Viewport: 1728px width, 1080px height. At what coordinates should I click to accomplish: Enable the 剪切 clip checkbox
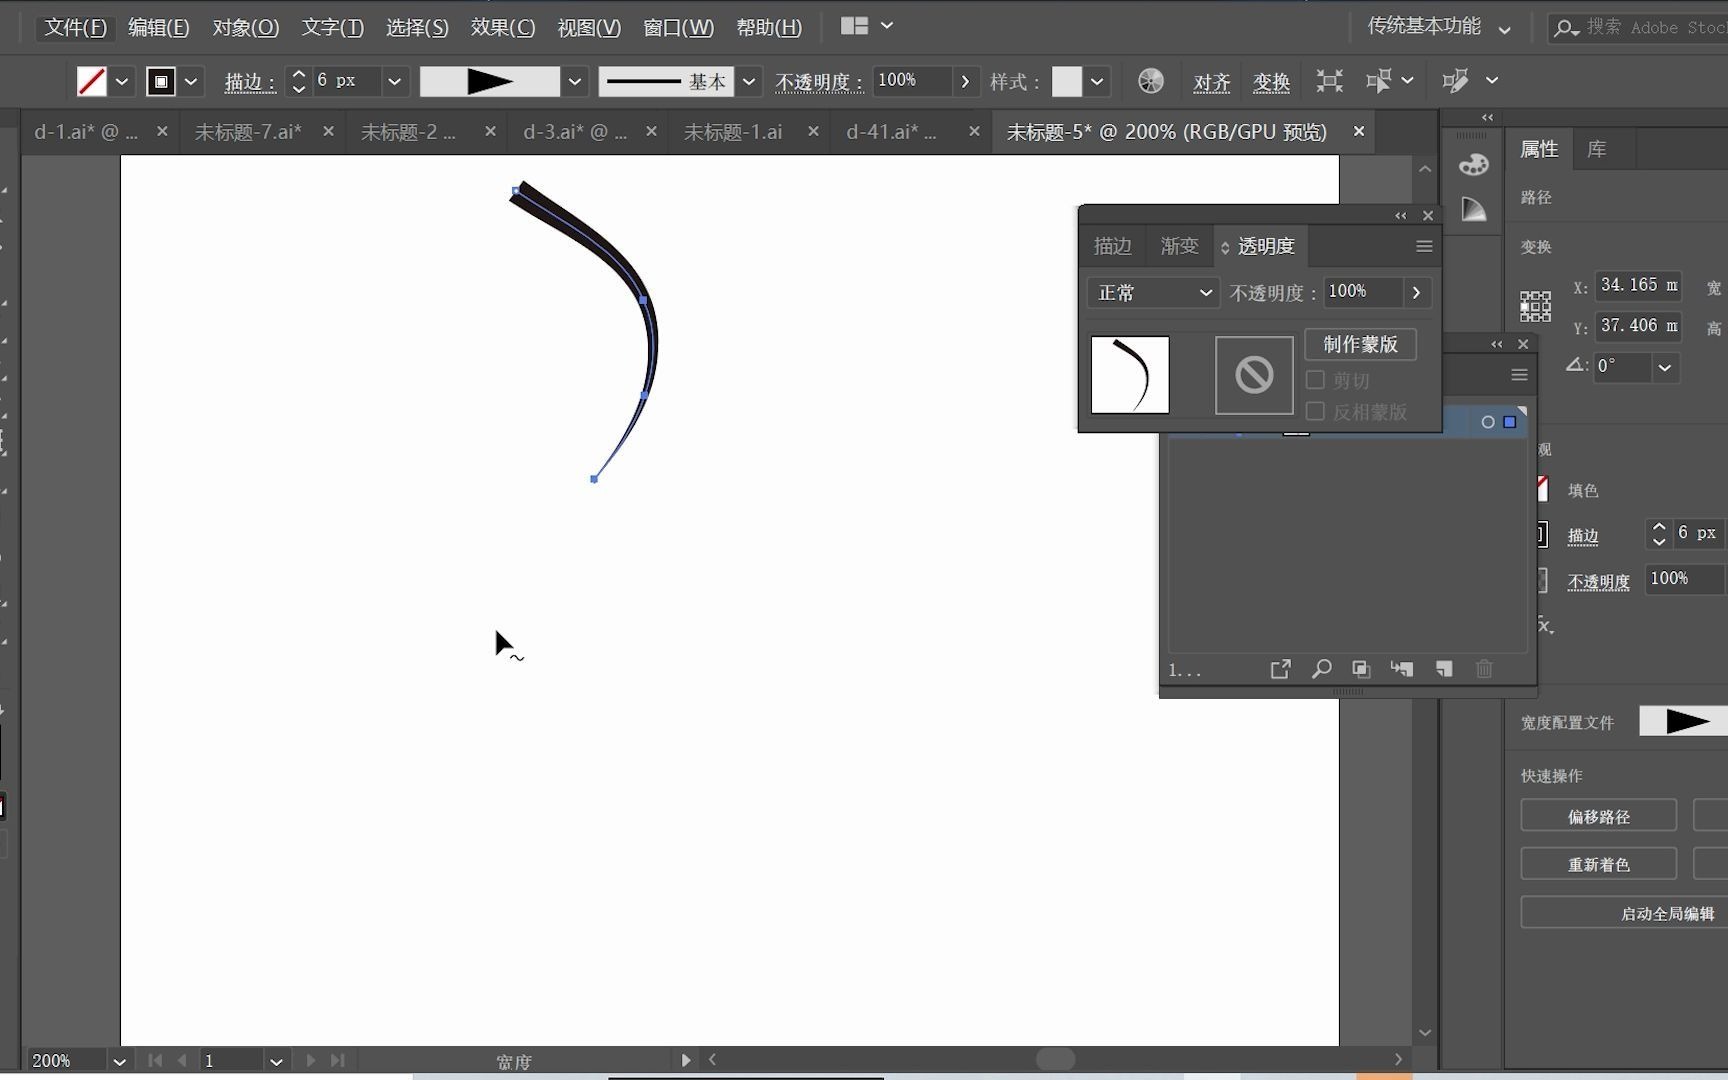click(x=1315, y=380)
